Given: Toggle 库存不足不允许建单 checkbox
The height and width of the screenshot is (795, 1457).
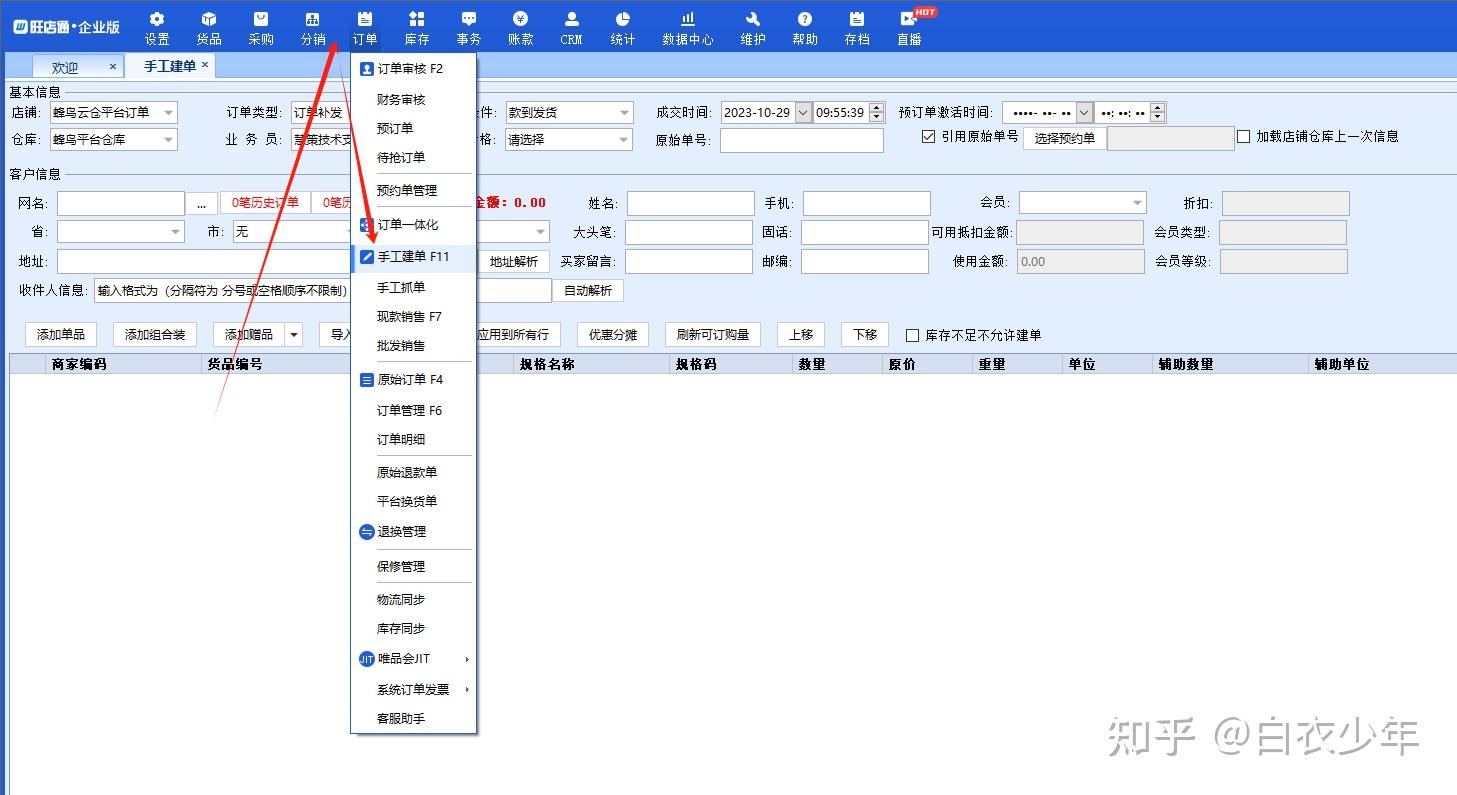Looking at the screenshot, I should pos(912,336).
